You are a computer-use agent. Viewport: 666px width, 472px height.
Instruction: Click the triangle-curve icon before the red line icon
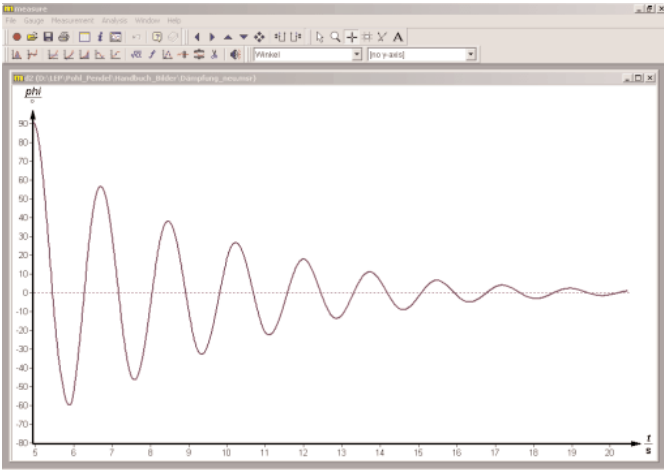[167, 54]
